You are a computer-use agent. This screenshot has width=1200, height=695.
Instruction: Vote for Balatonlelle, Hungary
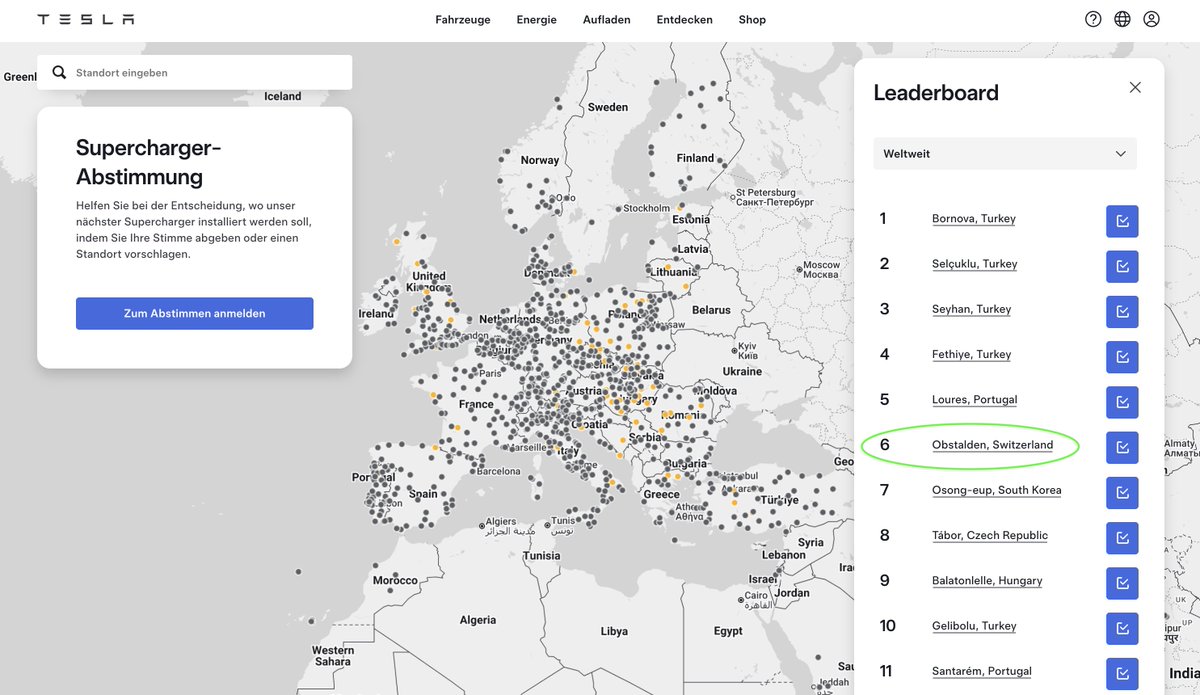click(x=1122, y=584)
